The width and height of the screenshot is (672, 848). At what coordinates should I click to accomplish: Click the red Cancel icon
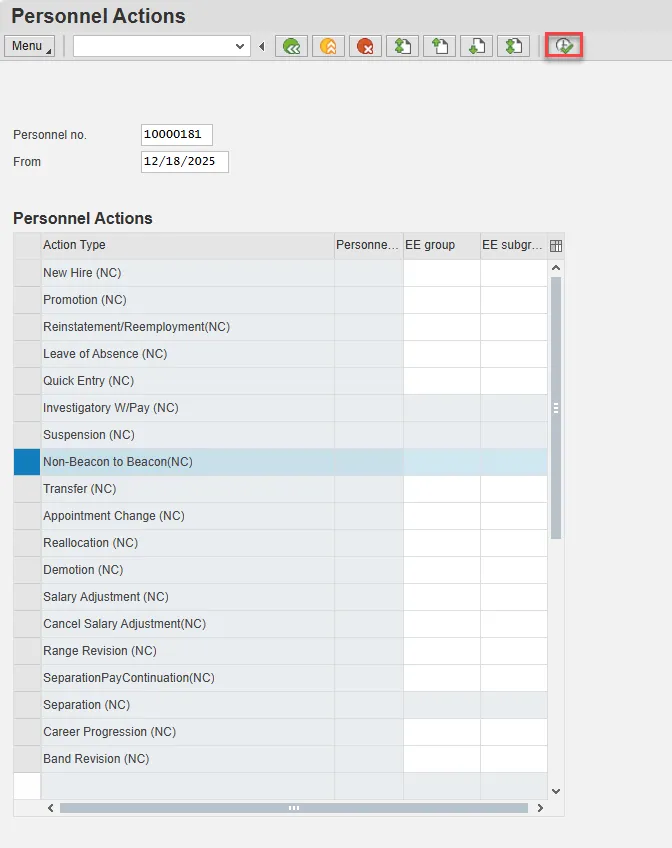click(365, 46)
